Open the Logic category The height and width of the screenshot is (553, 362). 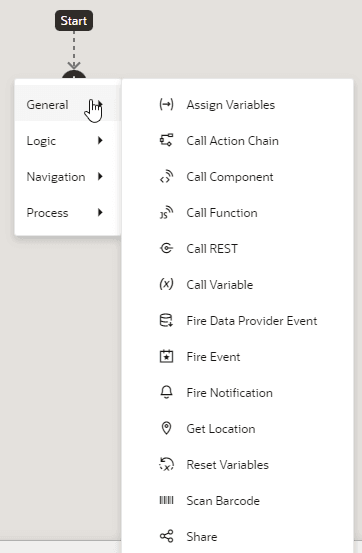[x=68, y=141]
